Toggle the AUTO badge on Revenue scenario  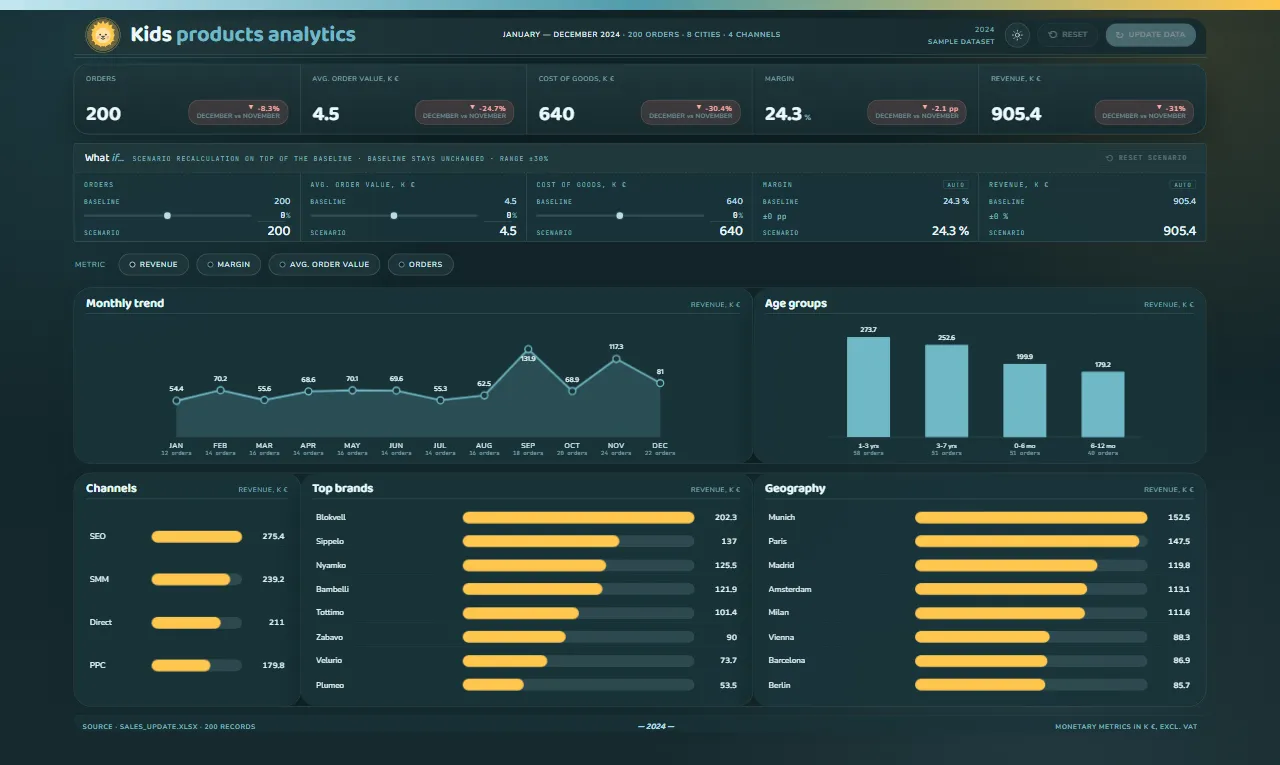click(x=1182, y=185)
